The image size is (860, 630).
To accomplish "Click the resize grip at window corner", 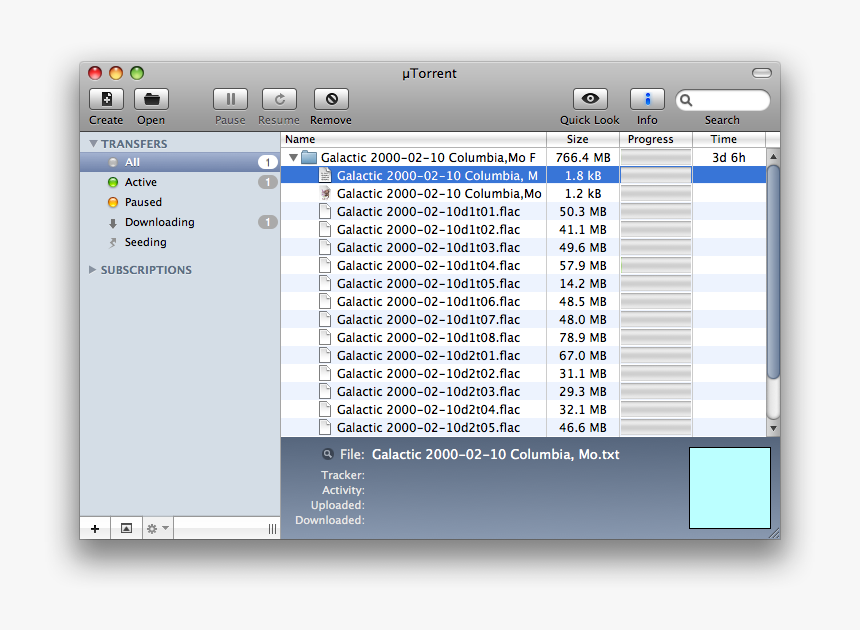I will coord(774,533).
